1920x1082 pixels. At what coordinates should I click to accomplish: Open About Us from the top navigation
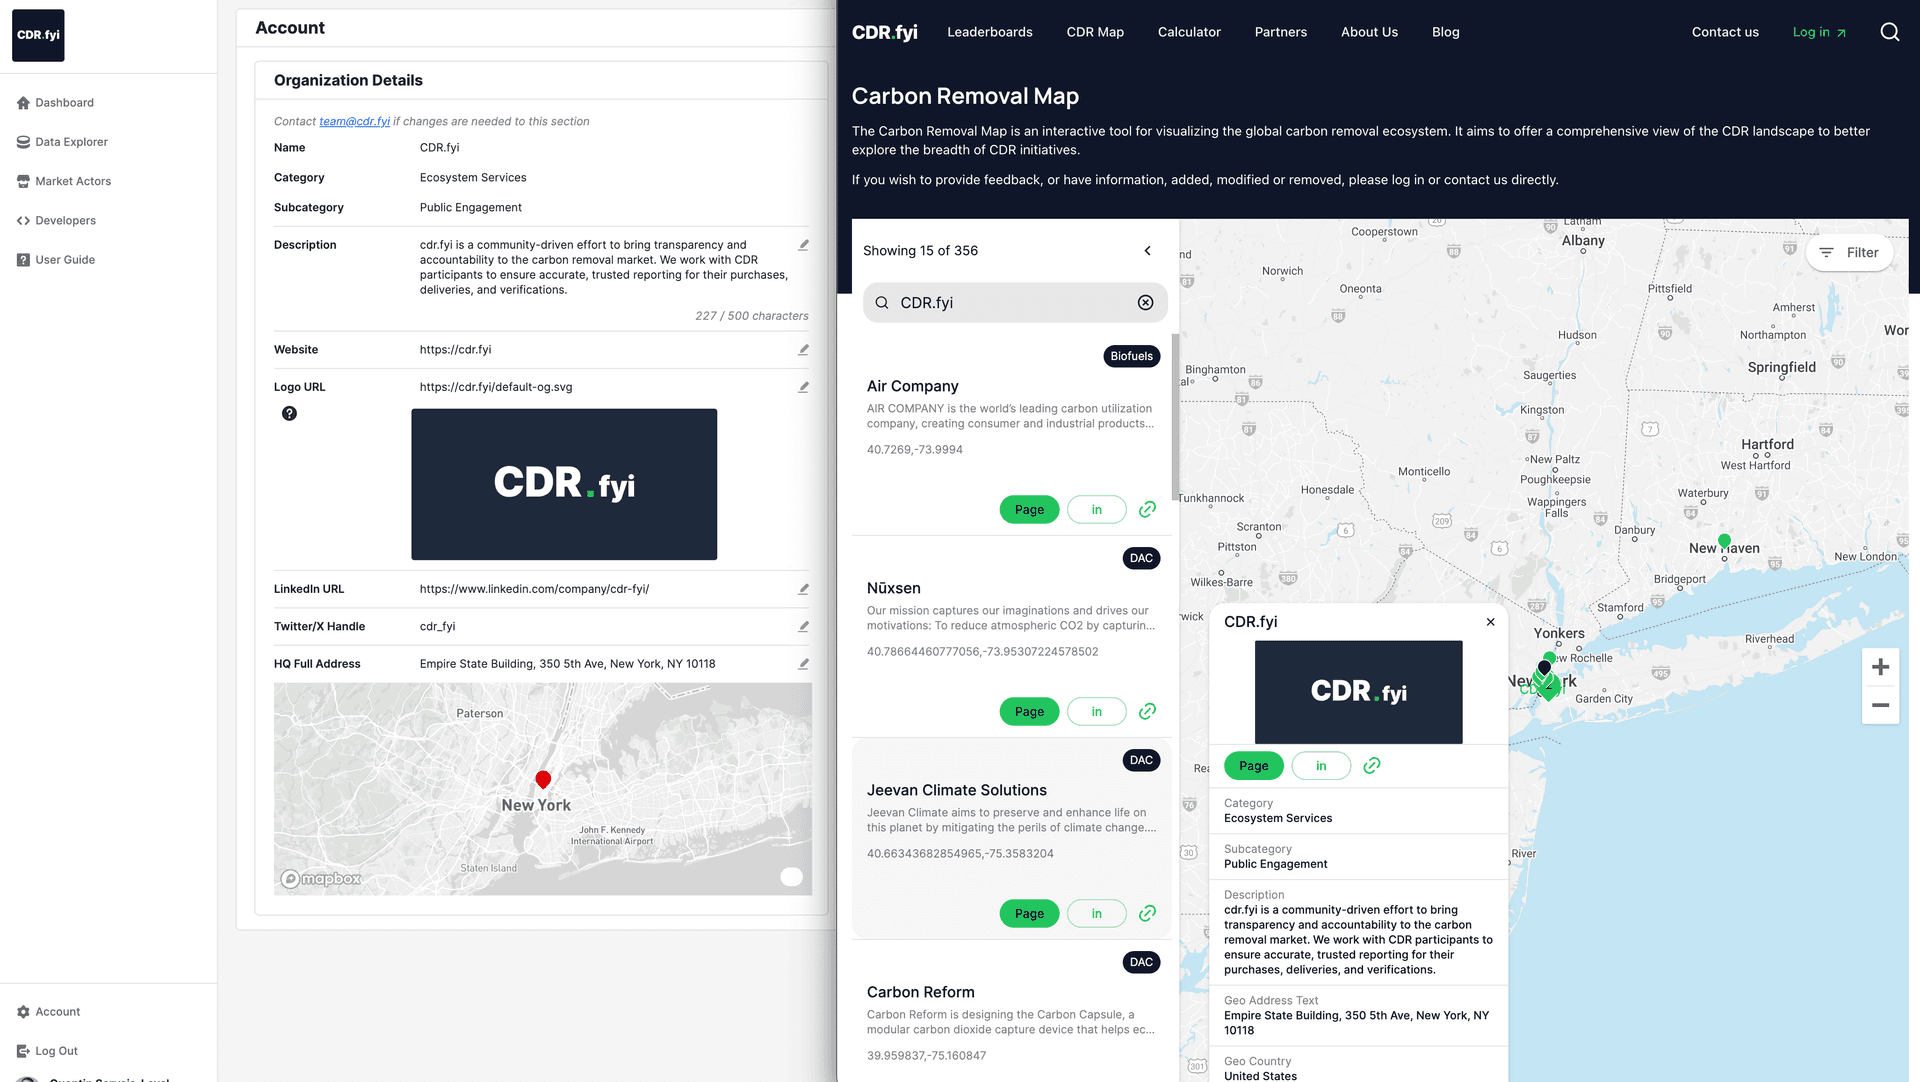tap(1369, 32)
